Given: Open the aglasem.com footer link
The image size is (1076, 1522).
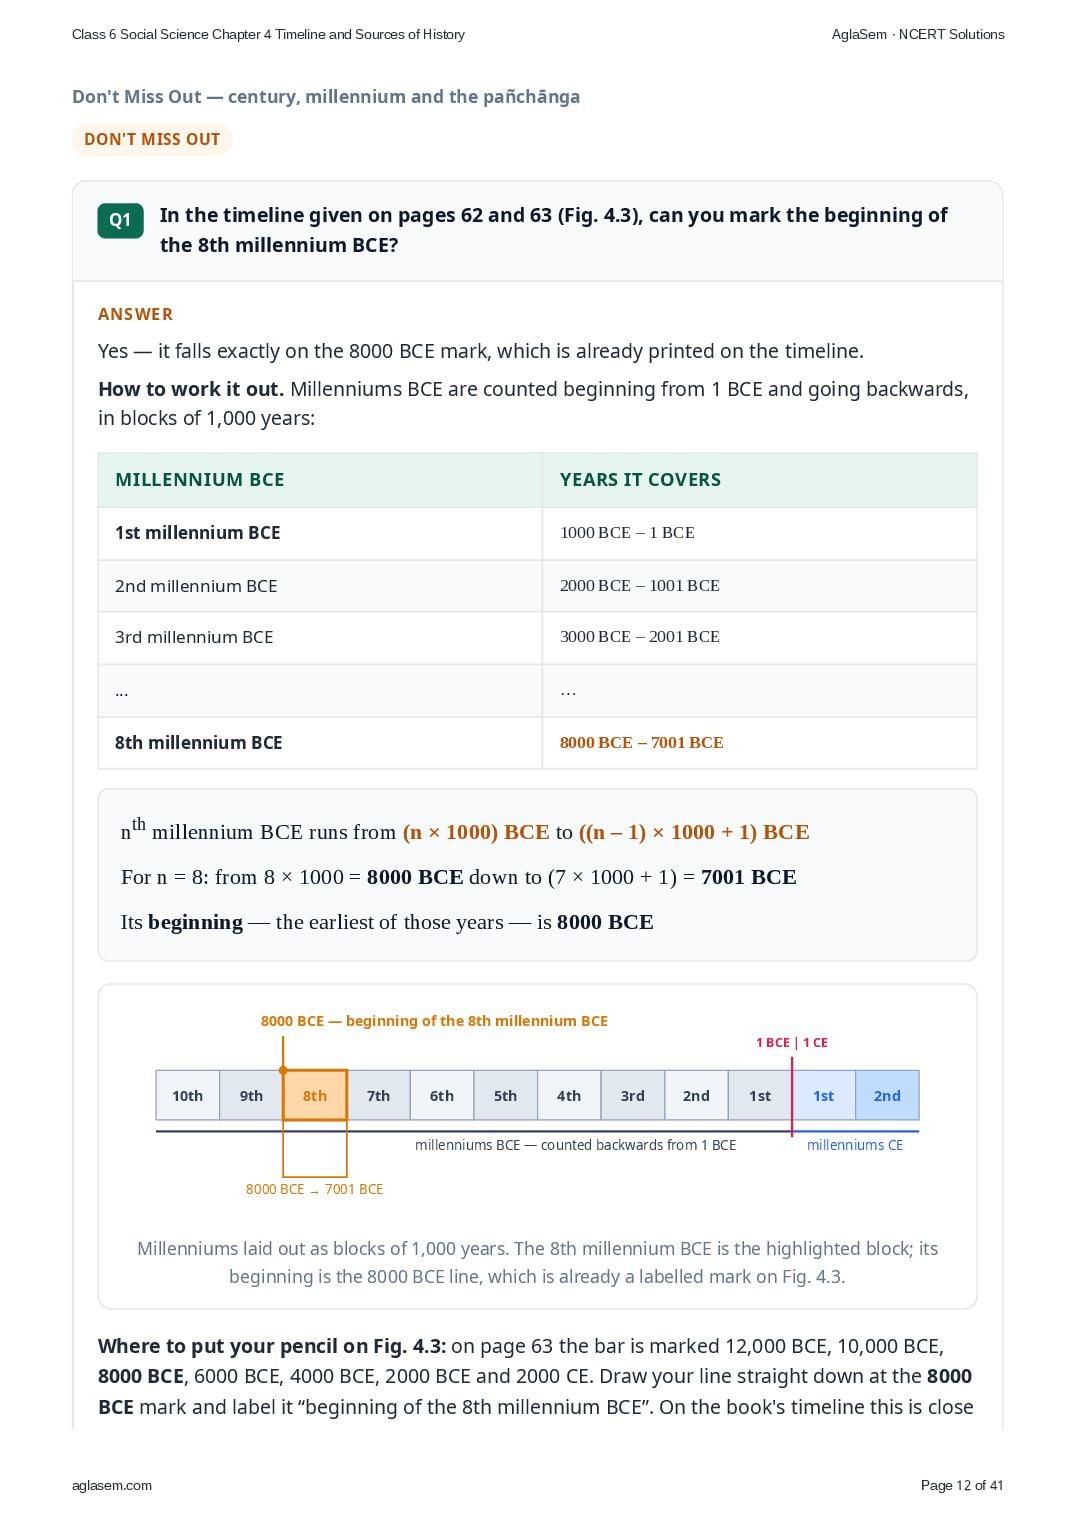Looking at the screenshot, I should point(112,1485).
